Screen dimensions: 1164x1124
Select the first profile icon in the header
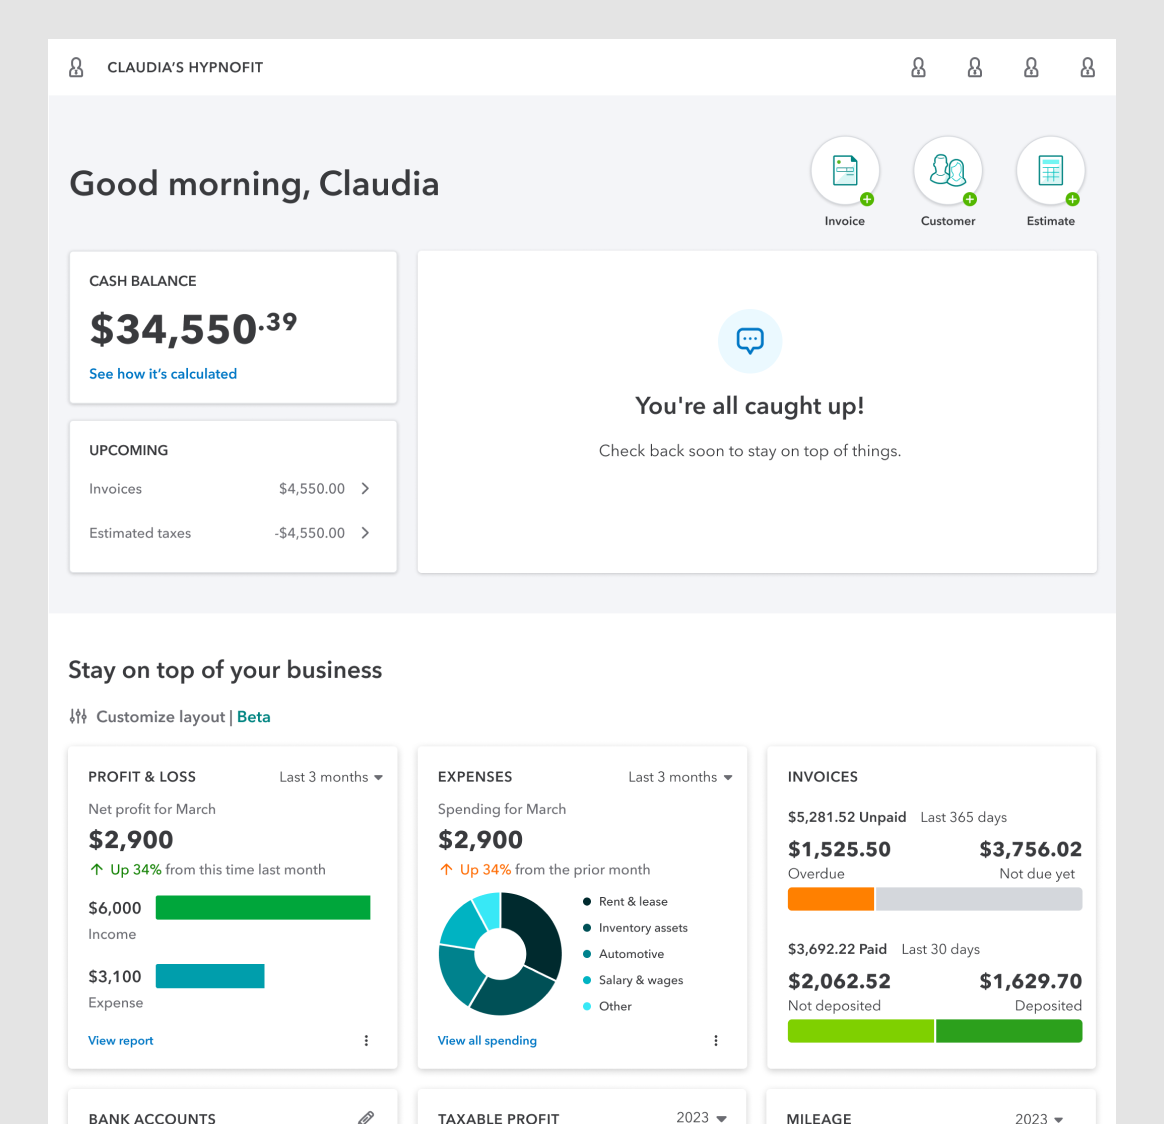pyautogui.click(x=918, y=67)
